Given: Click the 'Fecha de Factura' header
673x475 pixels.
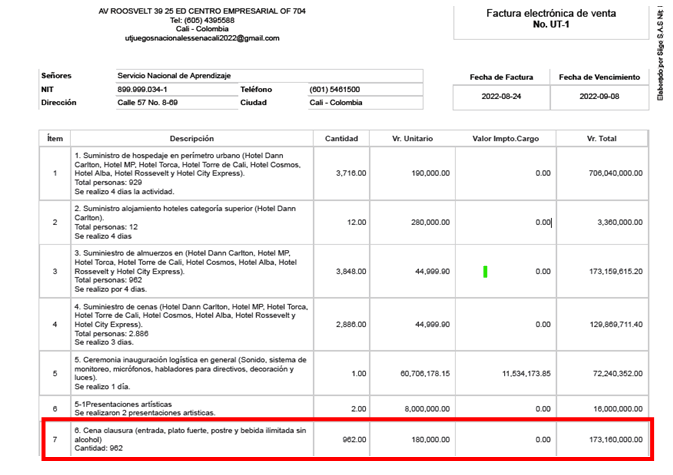Looking at the screenshot, I should [x=501, y=77].
